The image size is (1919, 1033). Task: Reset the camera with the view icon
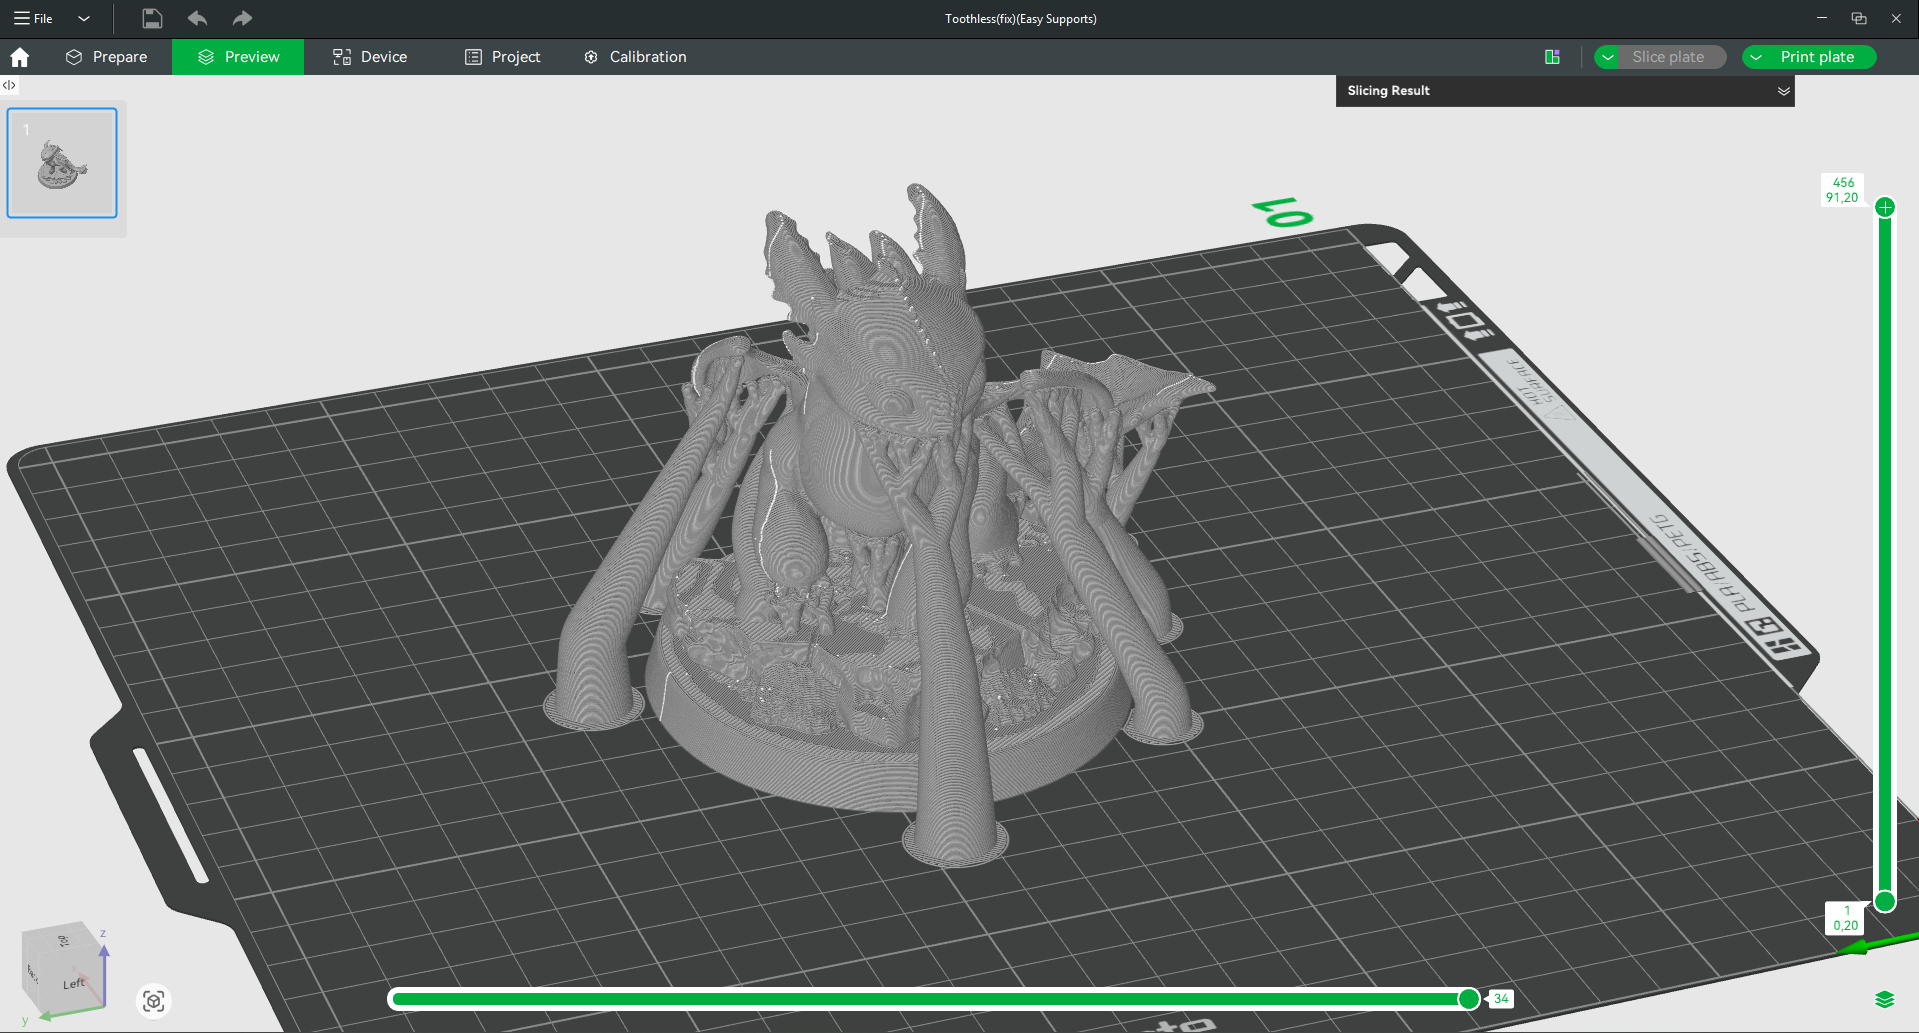click(154, 1001)
